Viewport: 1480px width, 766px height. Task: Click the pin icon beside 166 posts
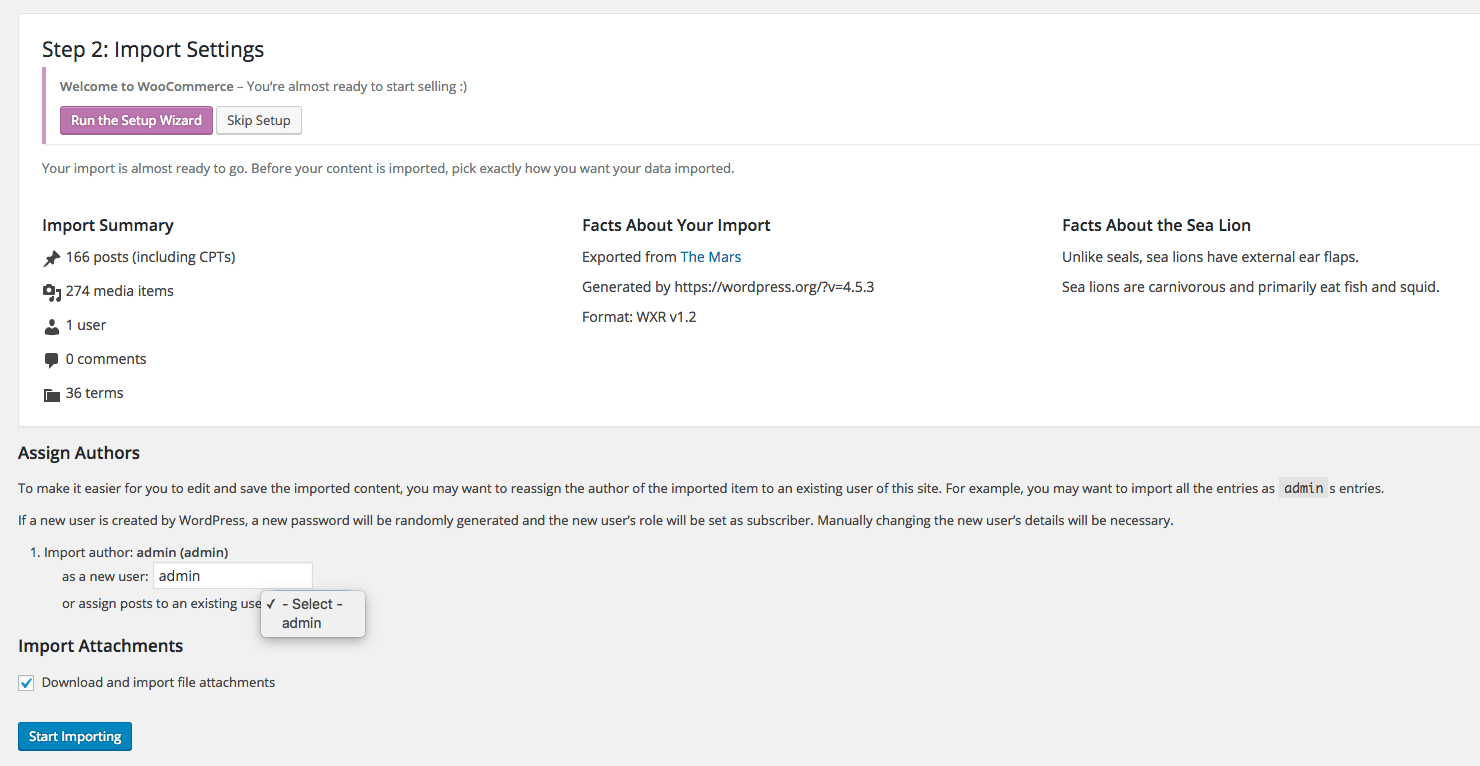pos(52,259)
